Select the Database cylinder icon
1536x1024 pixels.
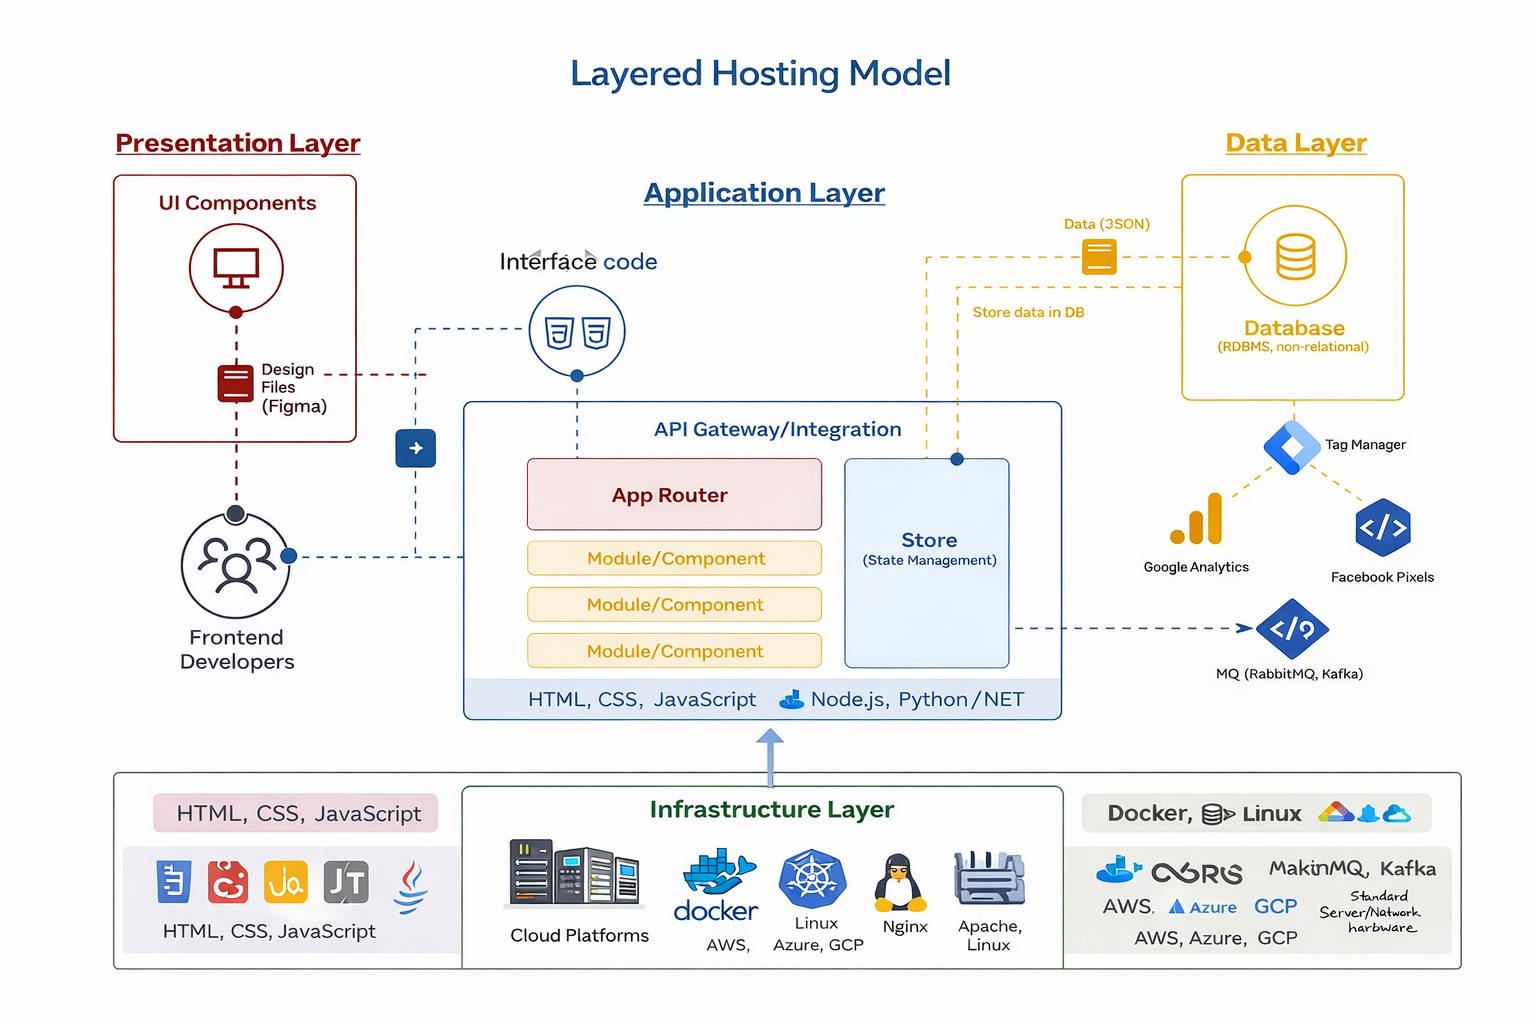1295,257
